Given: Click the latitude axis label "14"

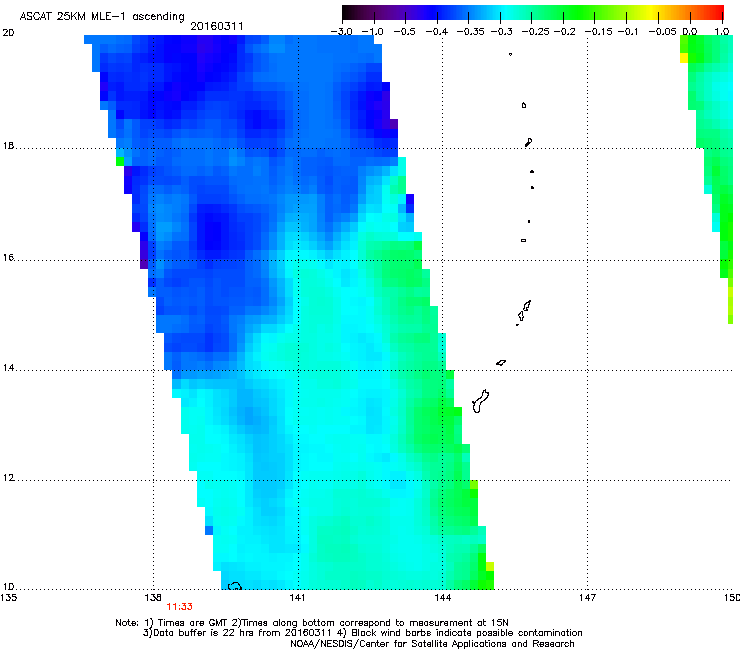Looking at the screenshot, I should (8, 368).
